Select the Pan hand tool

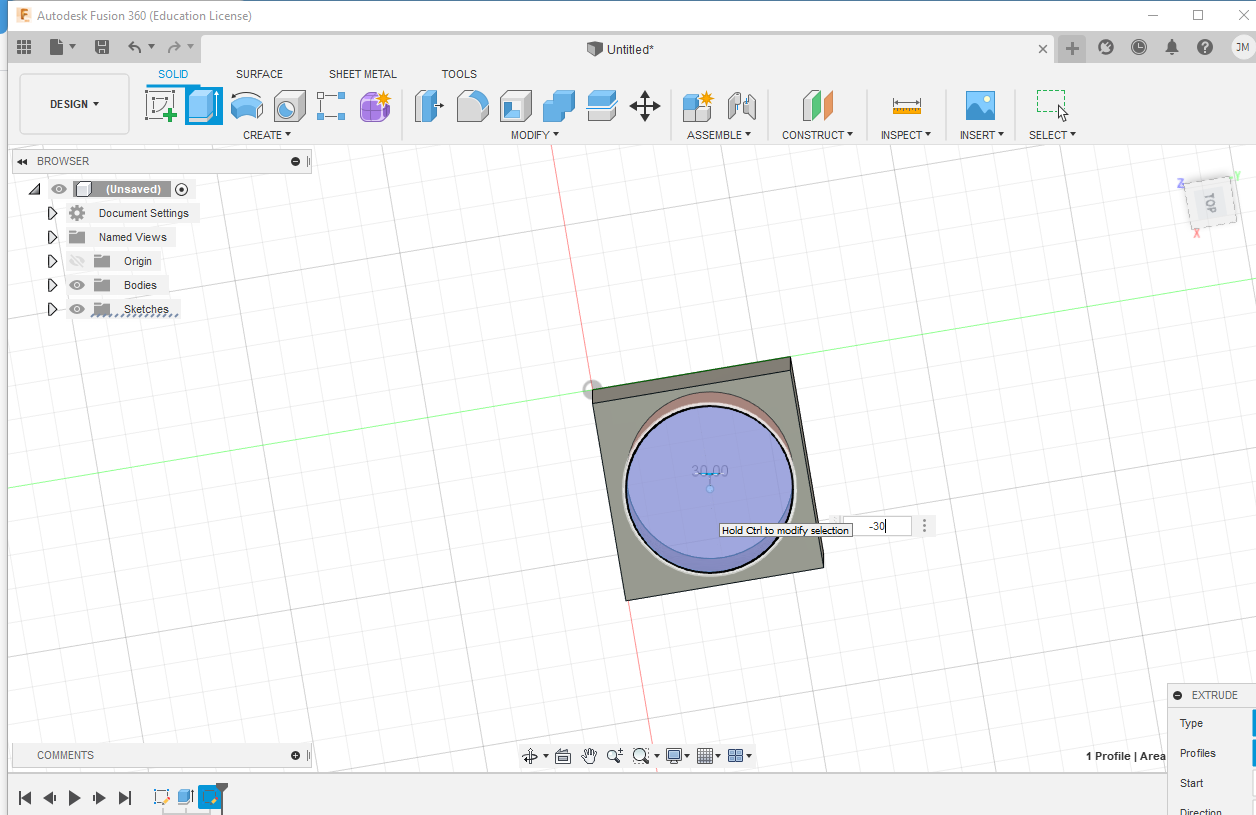coord(589,756)
